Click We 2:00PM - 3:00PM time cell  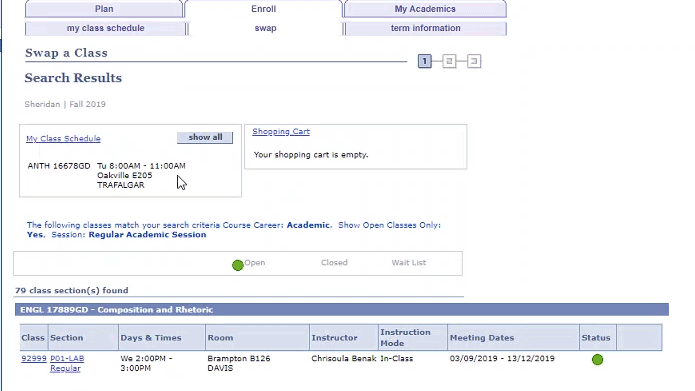[146, 363]
